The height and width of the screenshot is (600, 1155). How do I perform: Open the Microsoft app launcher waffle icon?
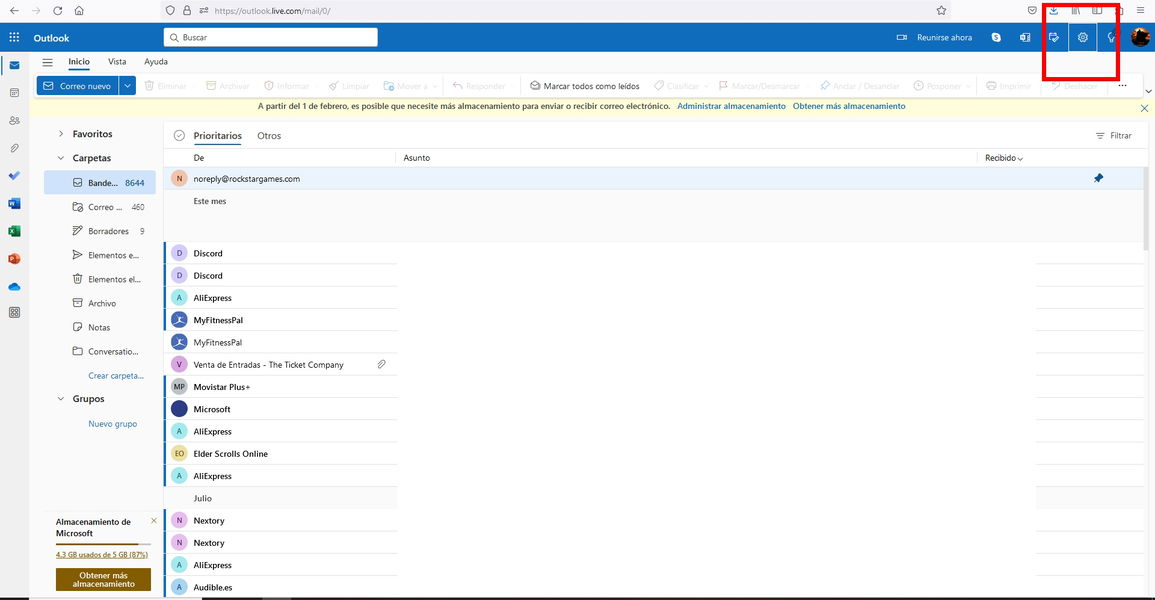pos(14,37)
